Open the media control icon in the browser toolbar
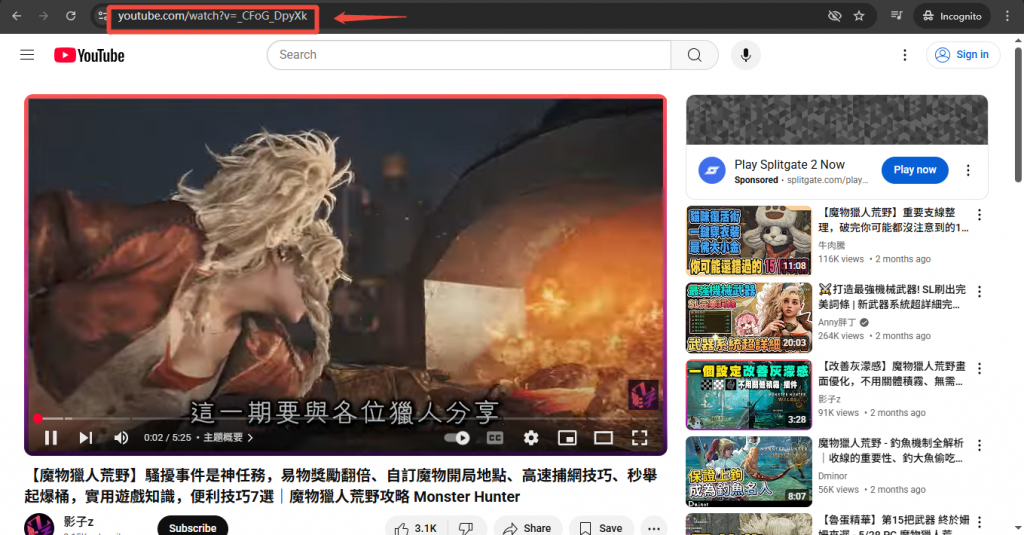 (x=897, y=16)
